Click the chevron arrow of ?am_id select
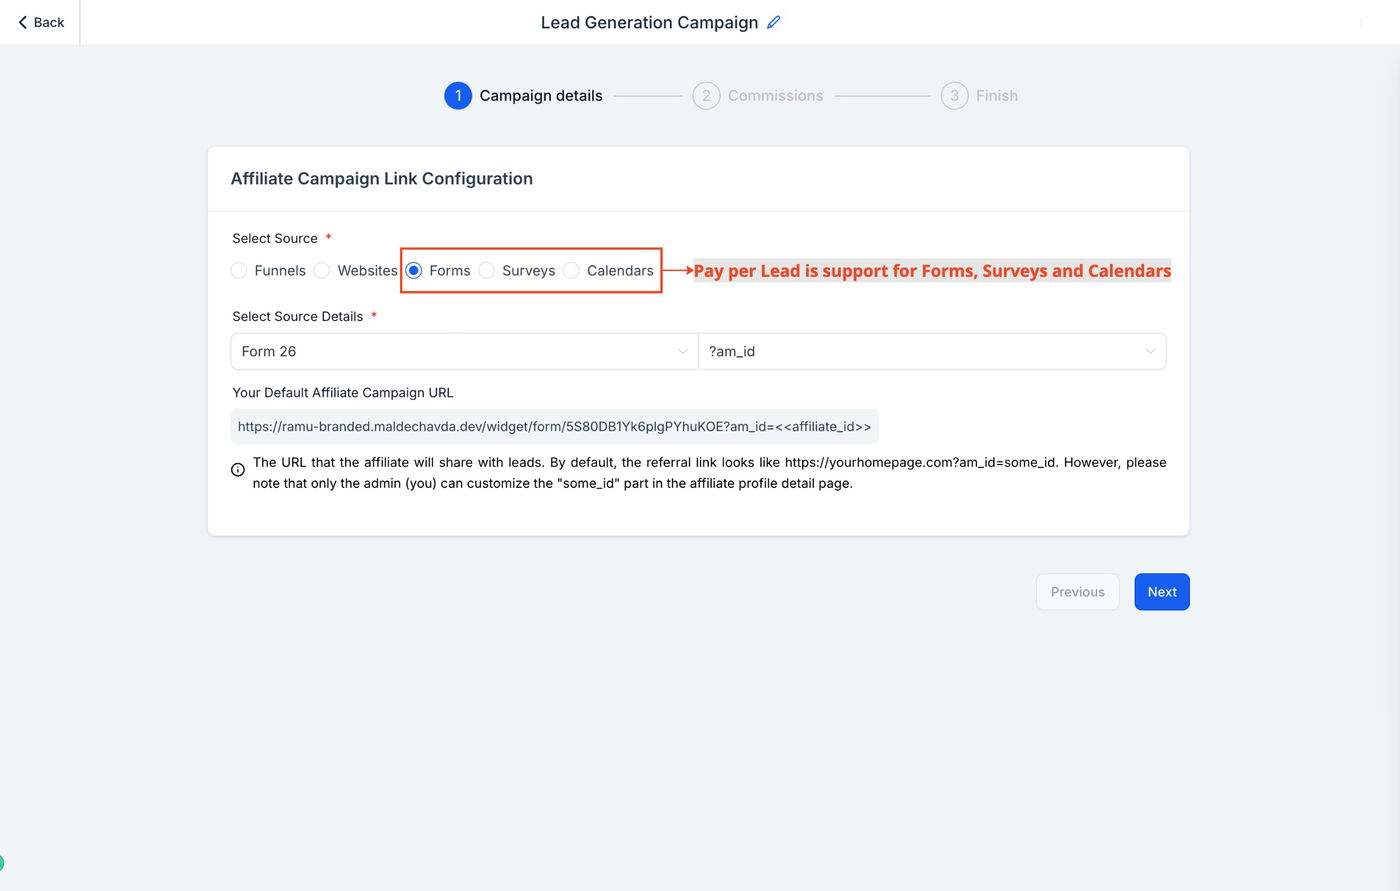 (x=1150, y=351)
